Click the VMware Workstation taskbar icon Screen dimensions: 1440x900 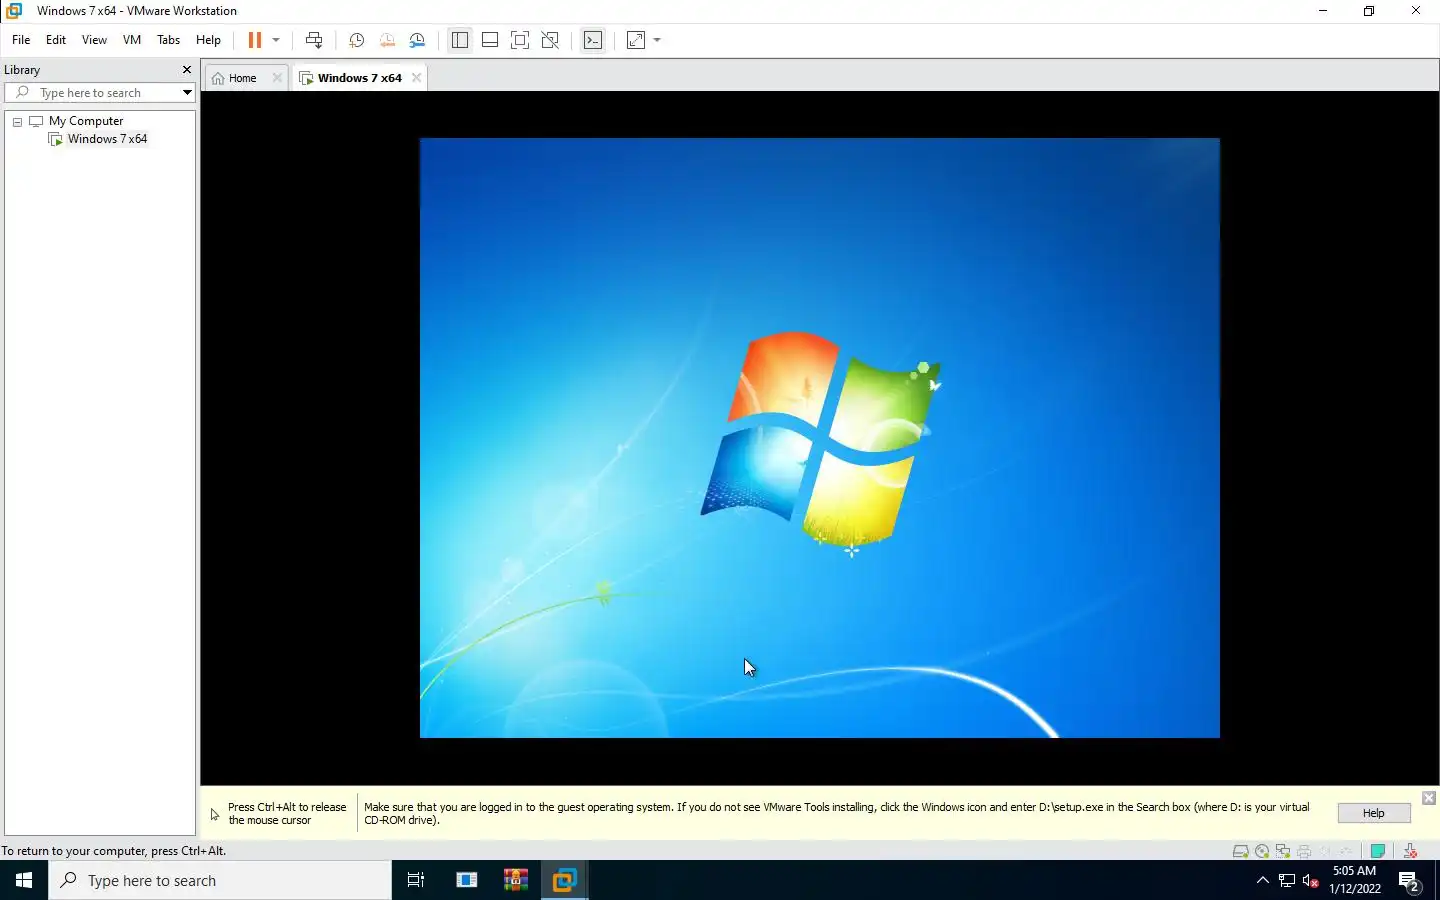coord(564,880)
